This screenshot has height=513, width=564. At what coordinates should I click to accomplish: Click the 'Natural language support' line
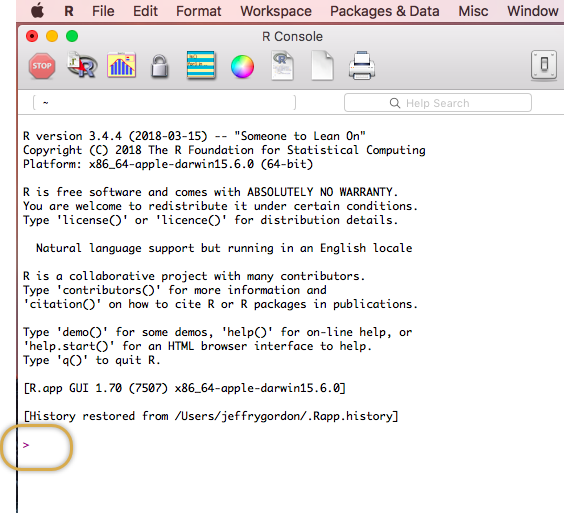click(x=224, y=248)
